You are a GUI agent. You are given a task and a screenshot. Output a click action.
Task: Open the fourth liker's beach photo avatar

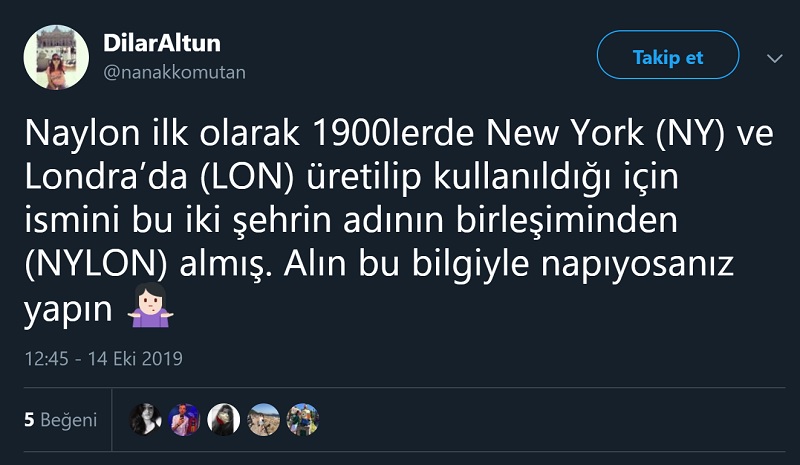pyautogui.click(x=263, y=420)
